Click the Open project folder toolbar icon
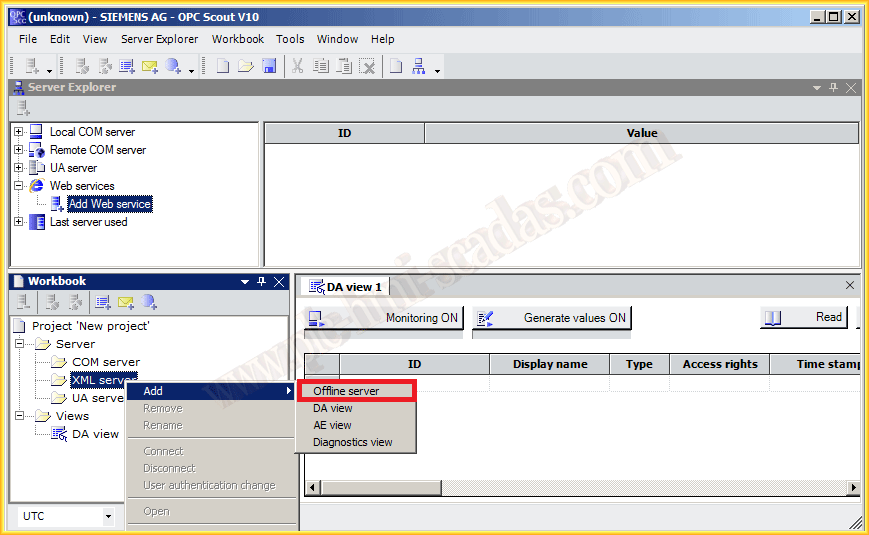 [245, 66]
